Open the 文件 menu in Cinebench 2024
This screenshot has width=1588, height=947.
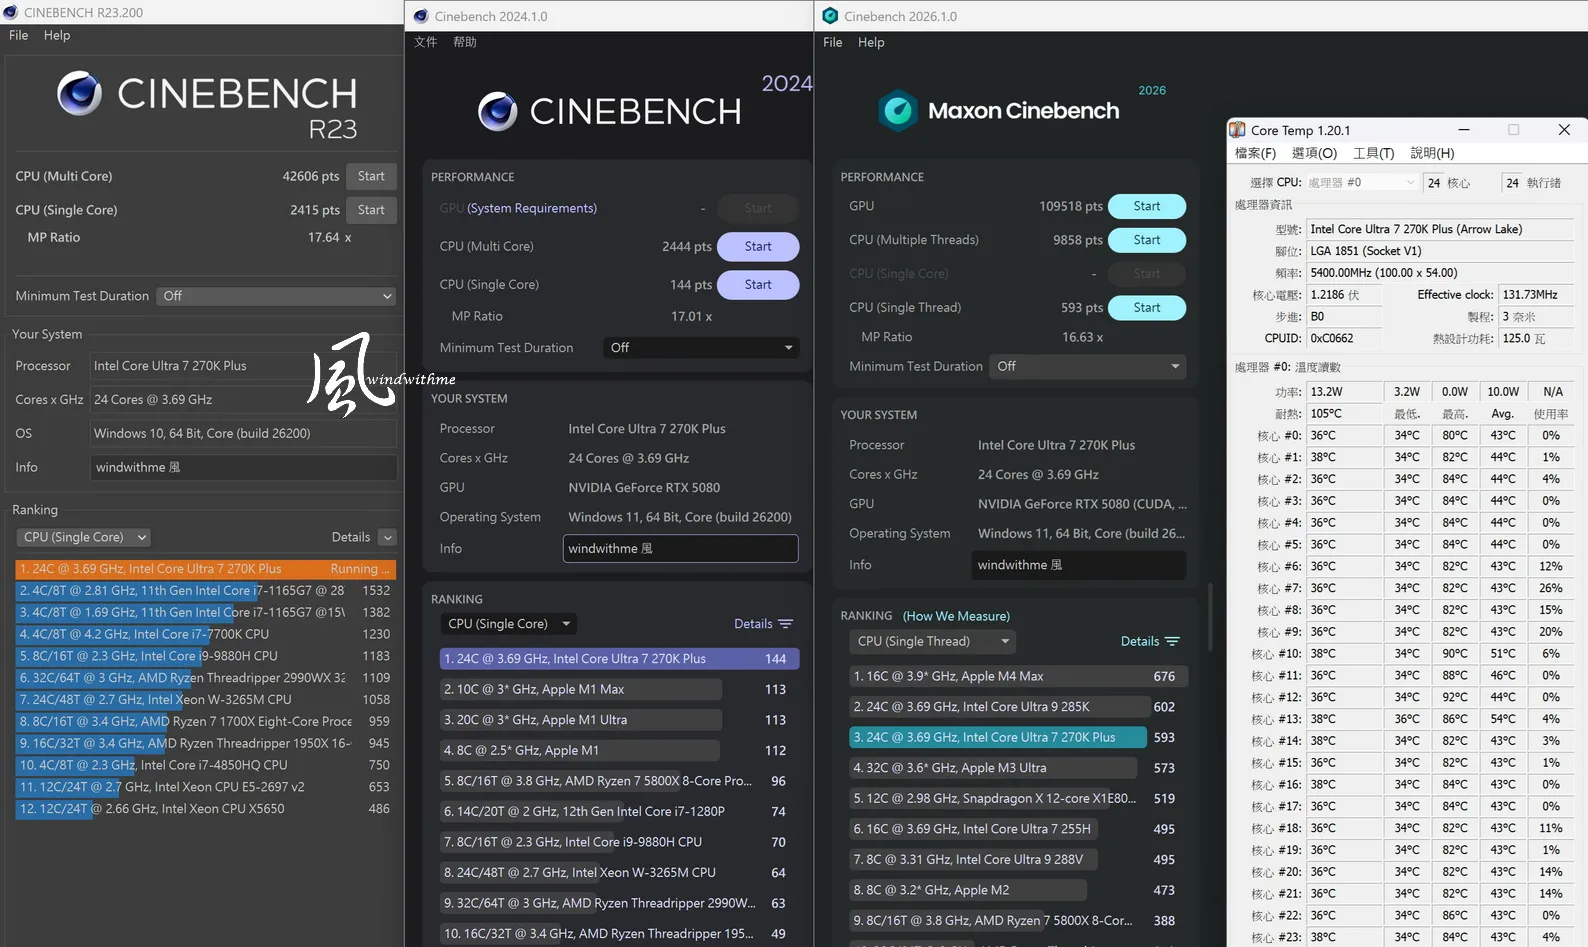(x=426, y=42)
